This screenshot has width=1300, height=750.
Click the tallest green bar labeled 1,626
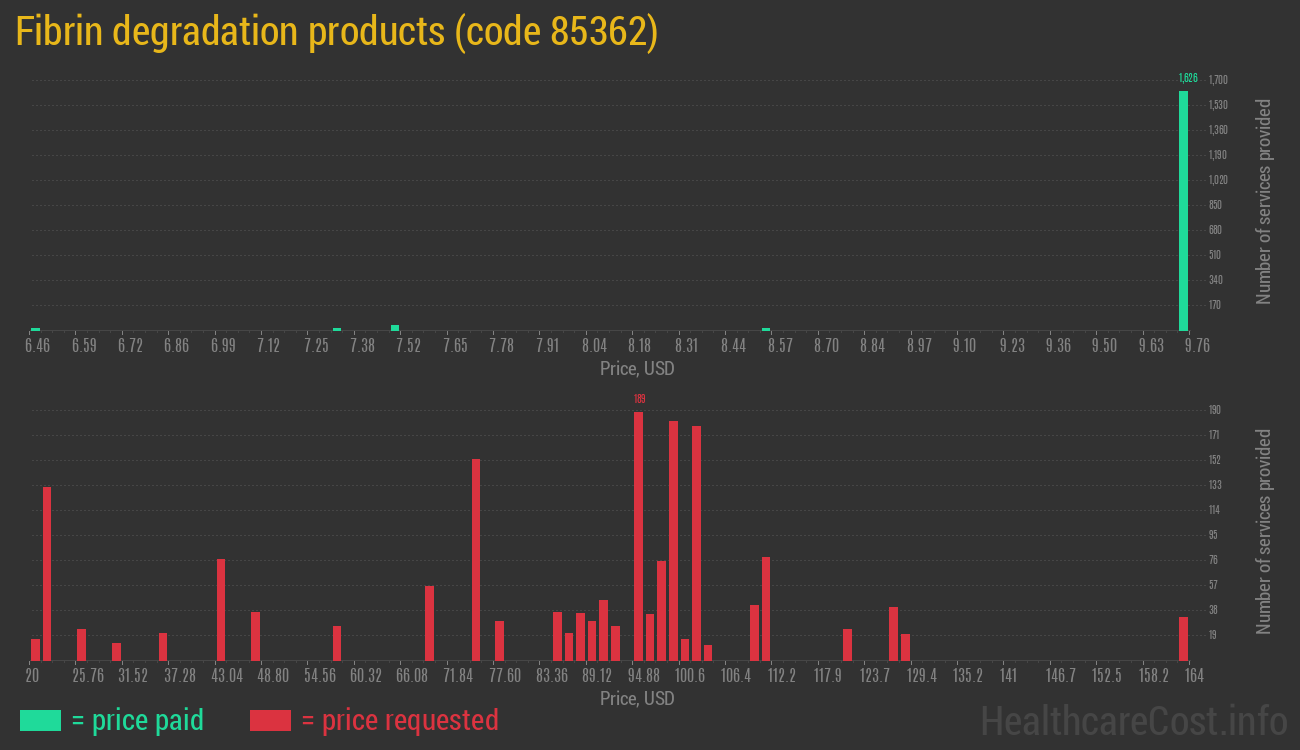1183,210
